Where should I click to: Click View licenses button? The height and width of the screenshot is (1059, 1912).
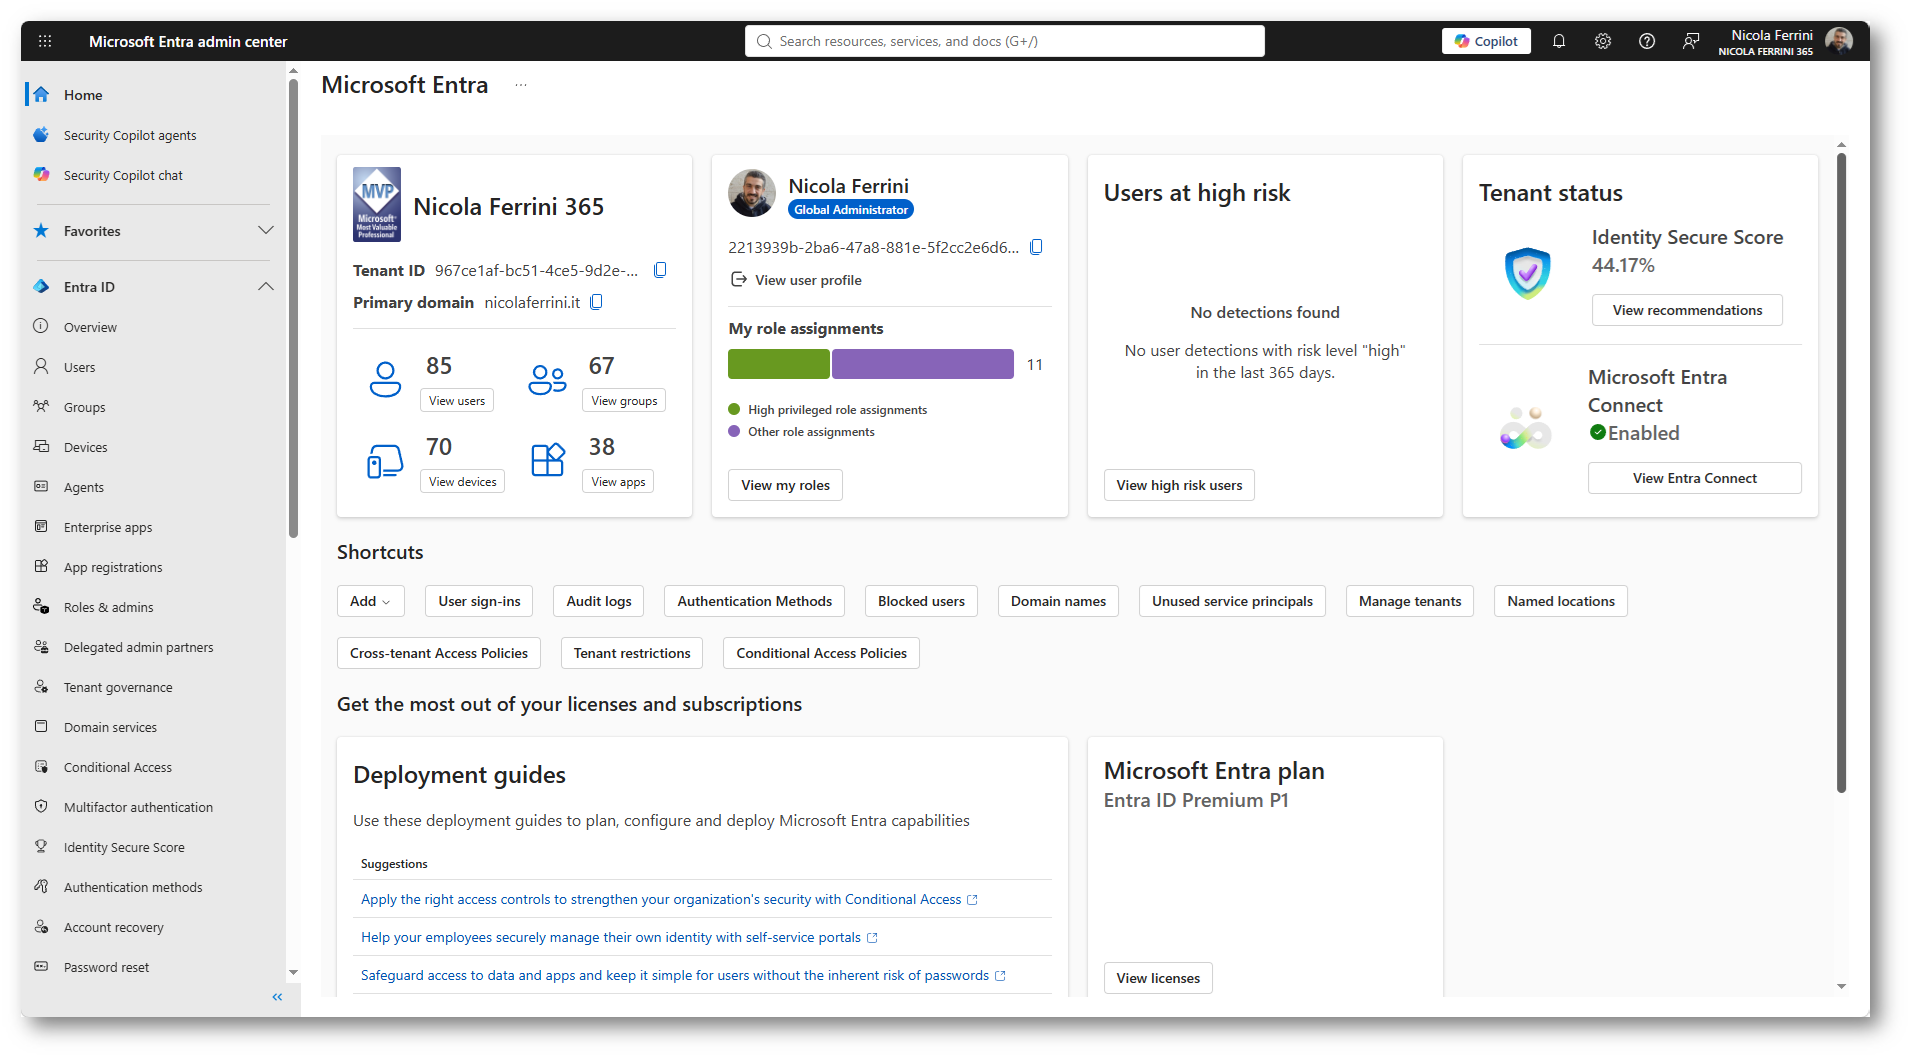1158,978
